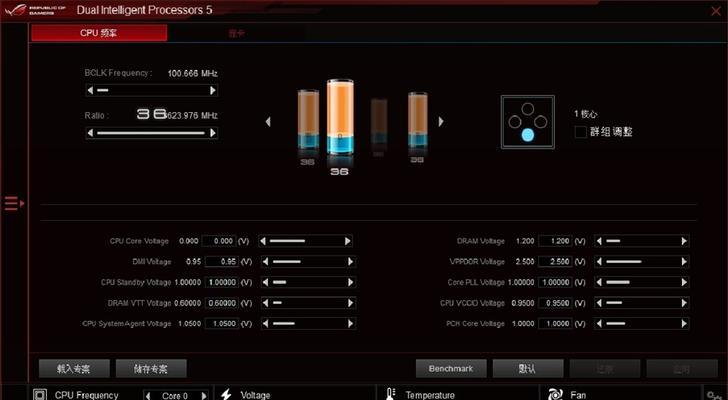This screenshot has width=728, height=400.
Task: Select the rightmost core cylinder
Action: (x=417, y=120)
